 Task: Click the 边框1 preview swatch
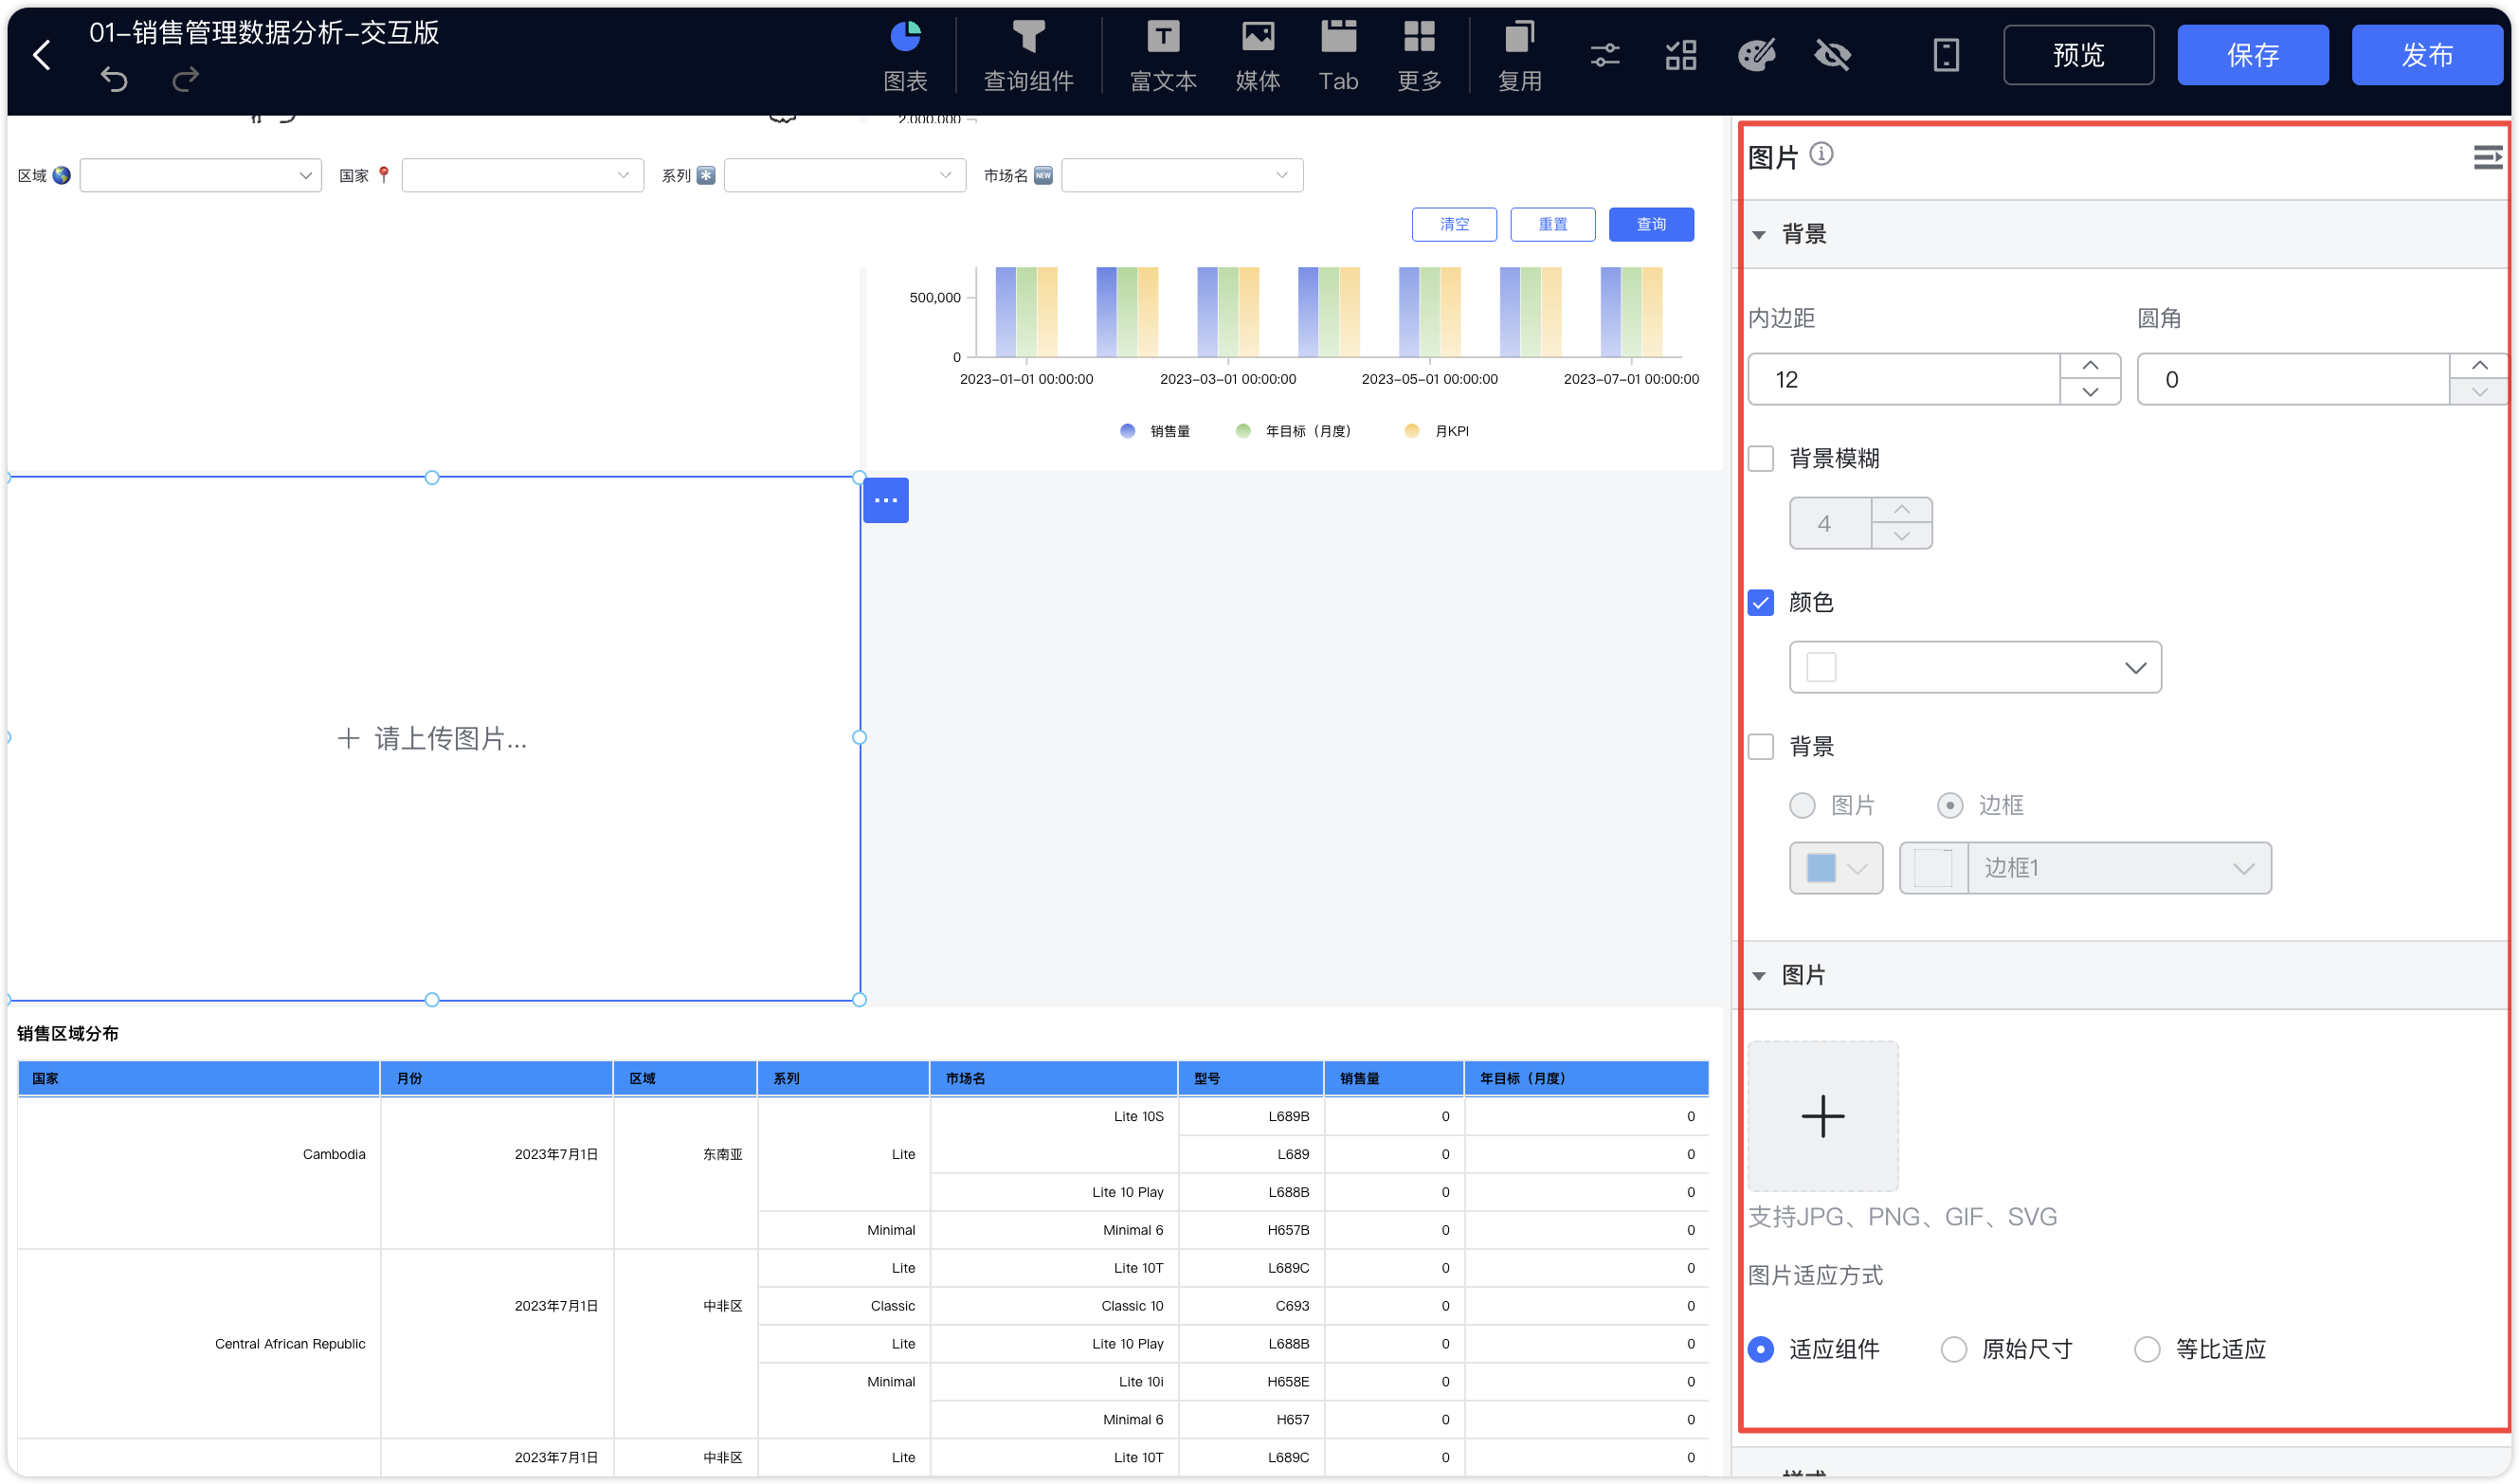1933,868
